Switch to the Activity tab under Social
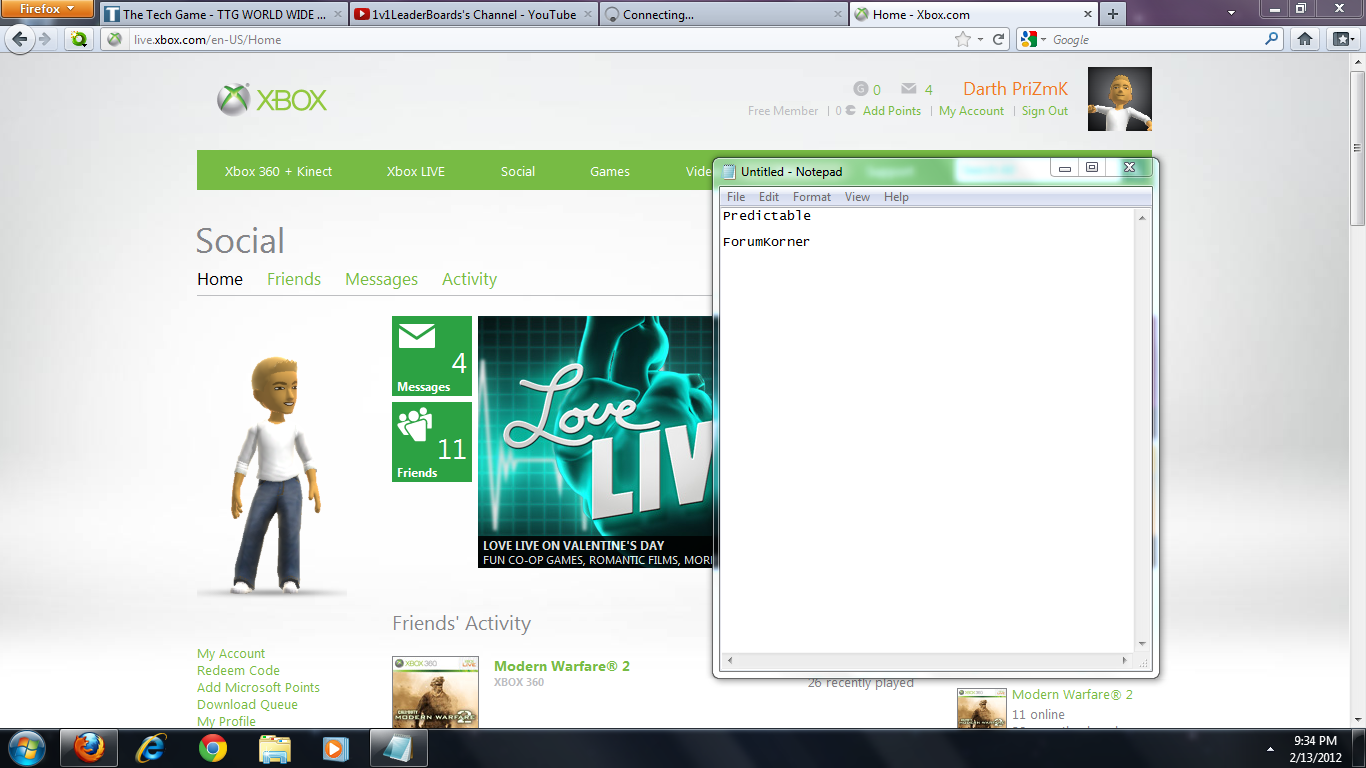The image size is (1366, 768). pos(469,279)
